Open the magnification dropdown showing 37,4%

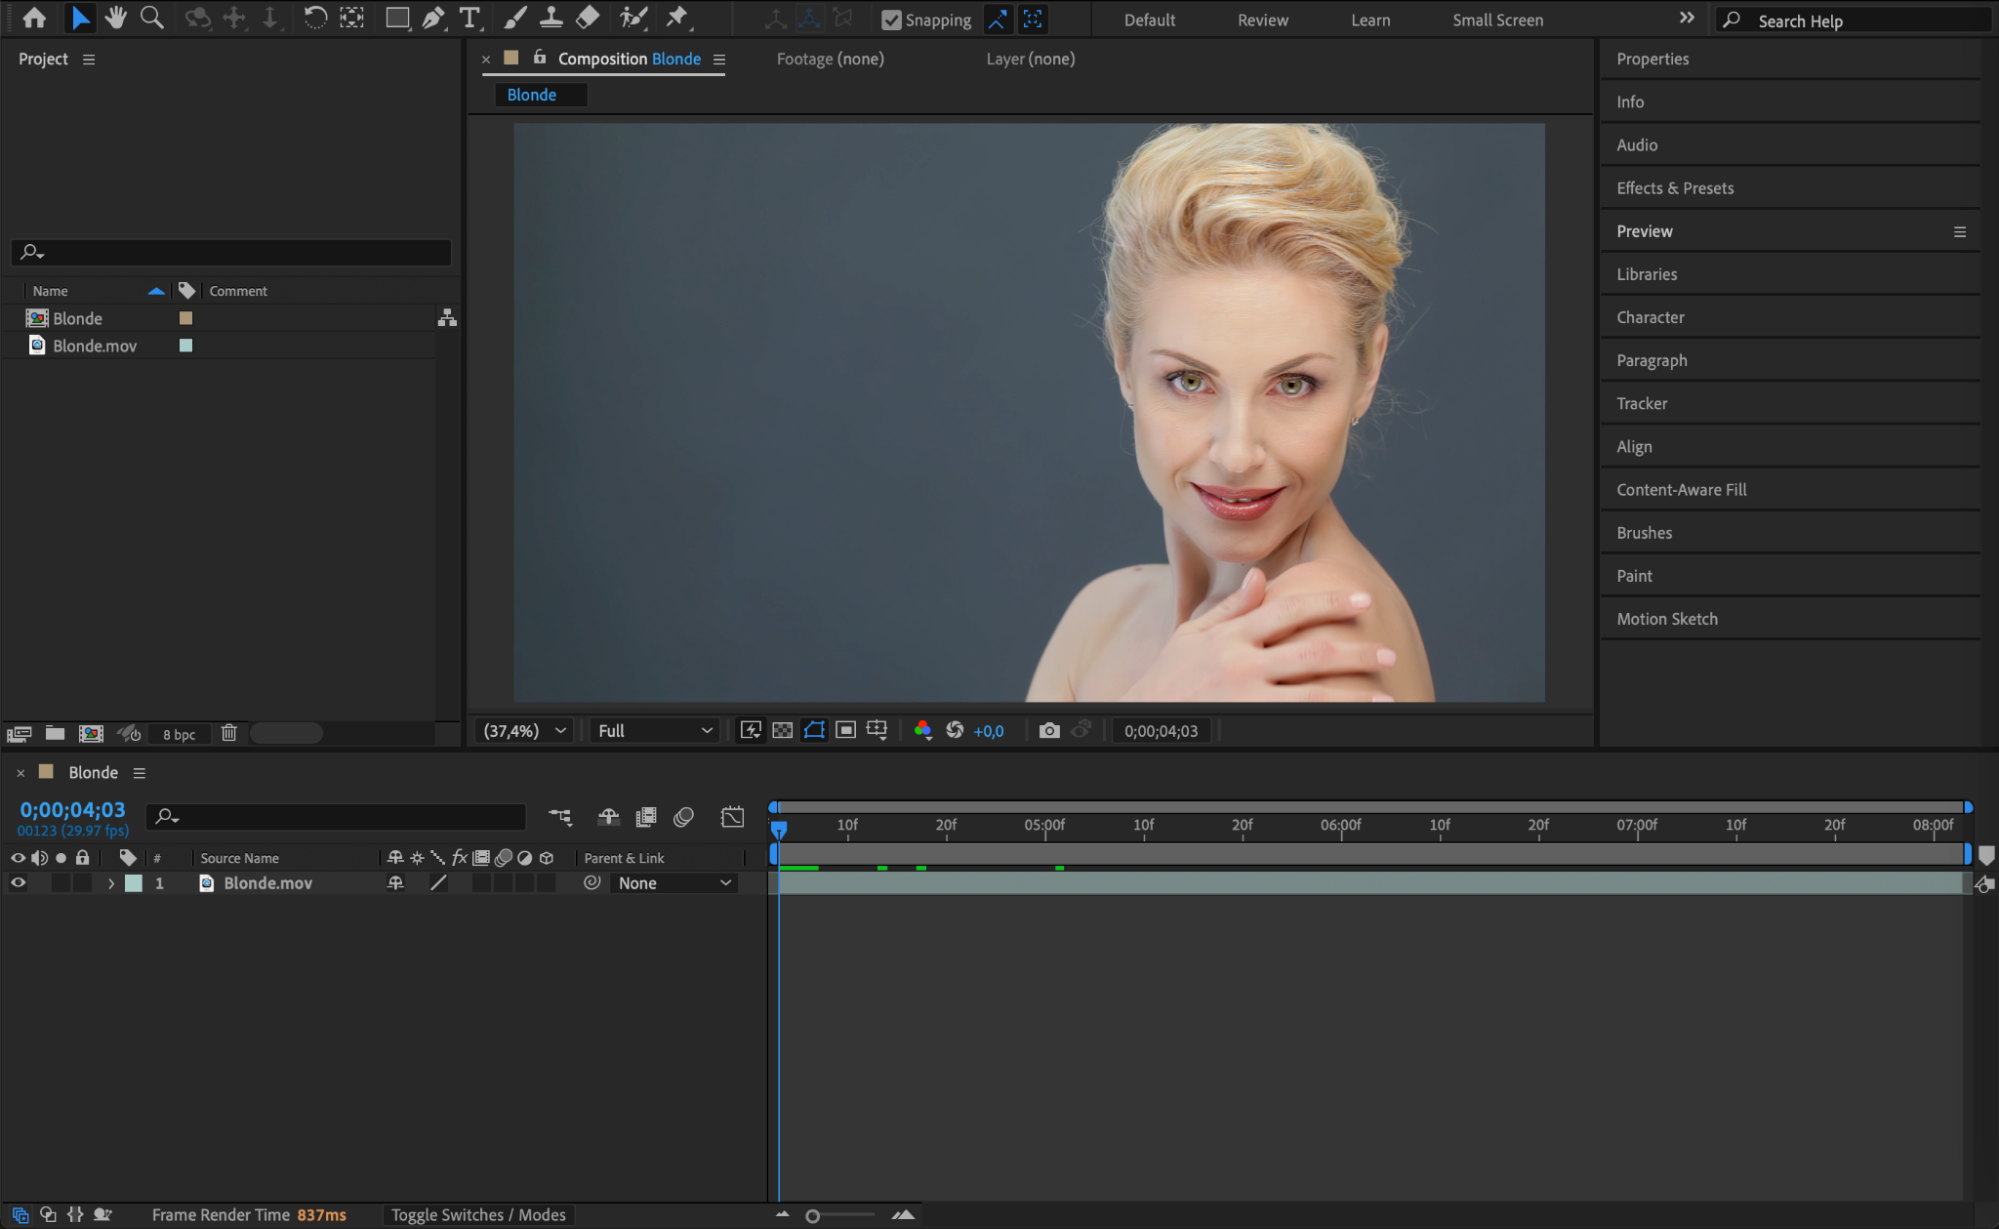click(x=525, y=731)
